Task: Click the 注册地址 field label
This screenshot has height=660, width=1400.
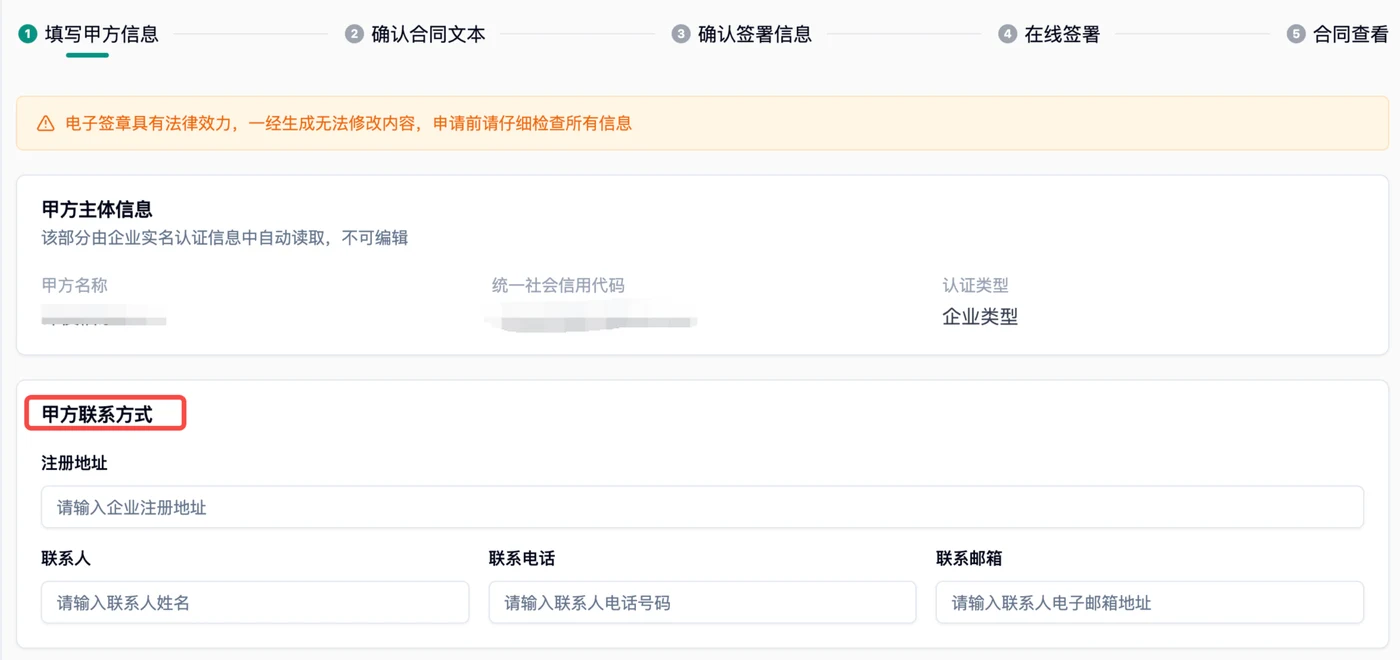Action: [x=74, y=463]
